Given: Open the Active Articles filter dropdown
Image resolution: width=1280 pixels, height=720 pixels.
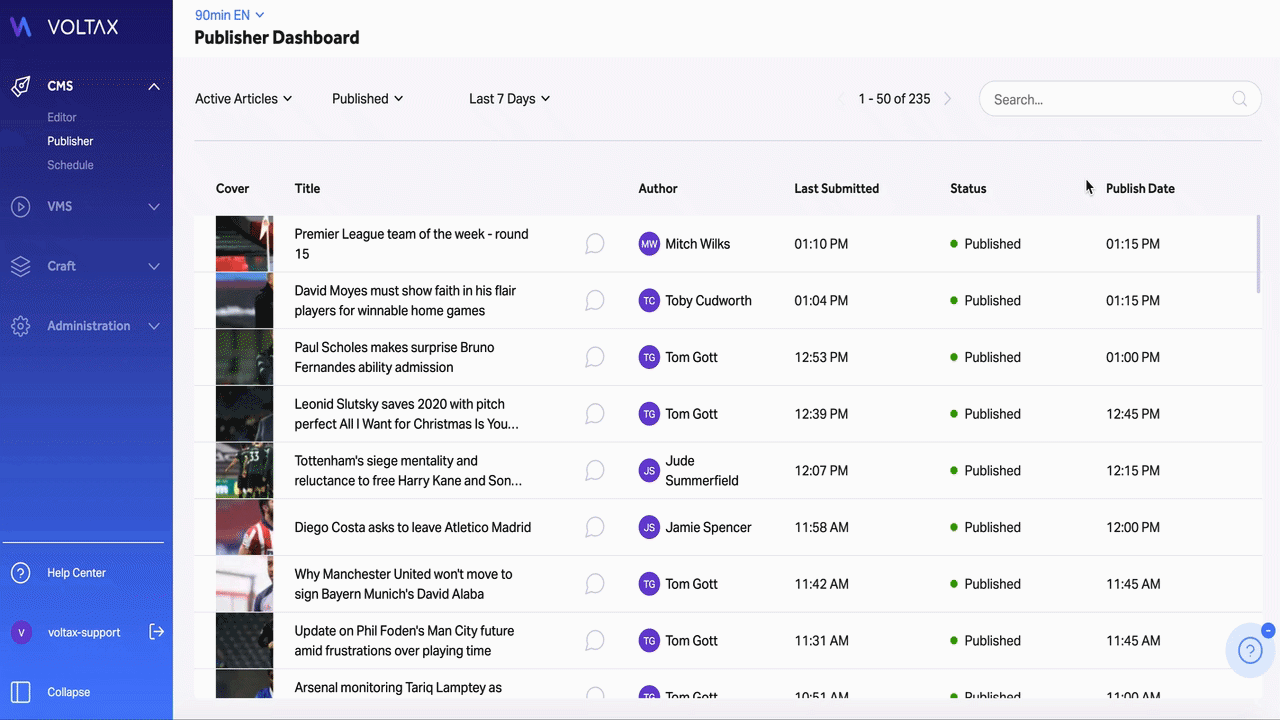Looking at the screenshot, I should pos(243,99).
